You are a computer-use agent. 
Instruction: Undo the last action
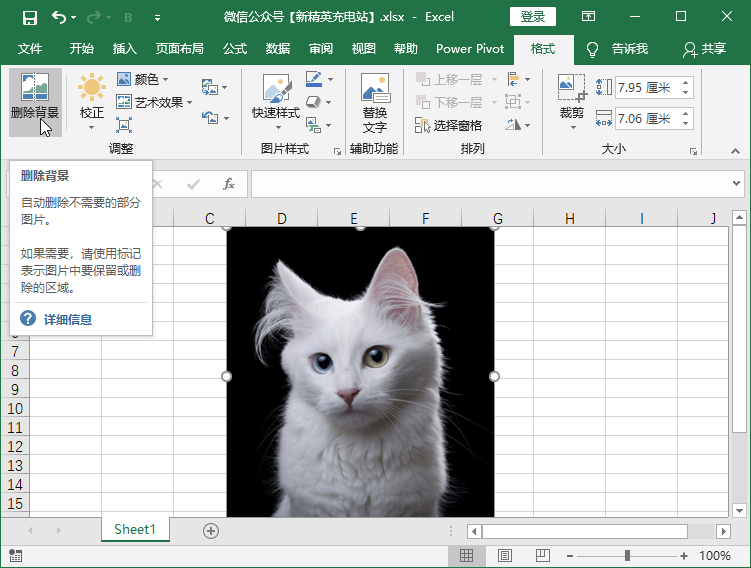pos(59,17)
